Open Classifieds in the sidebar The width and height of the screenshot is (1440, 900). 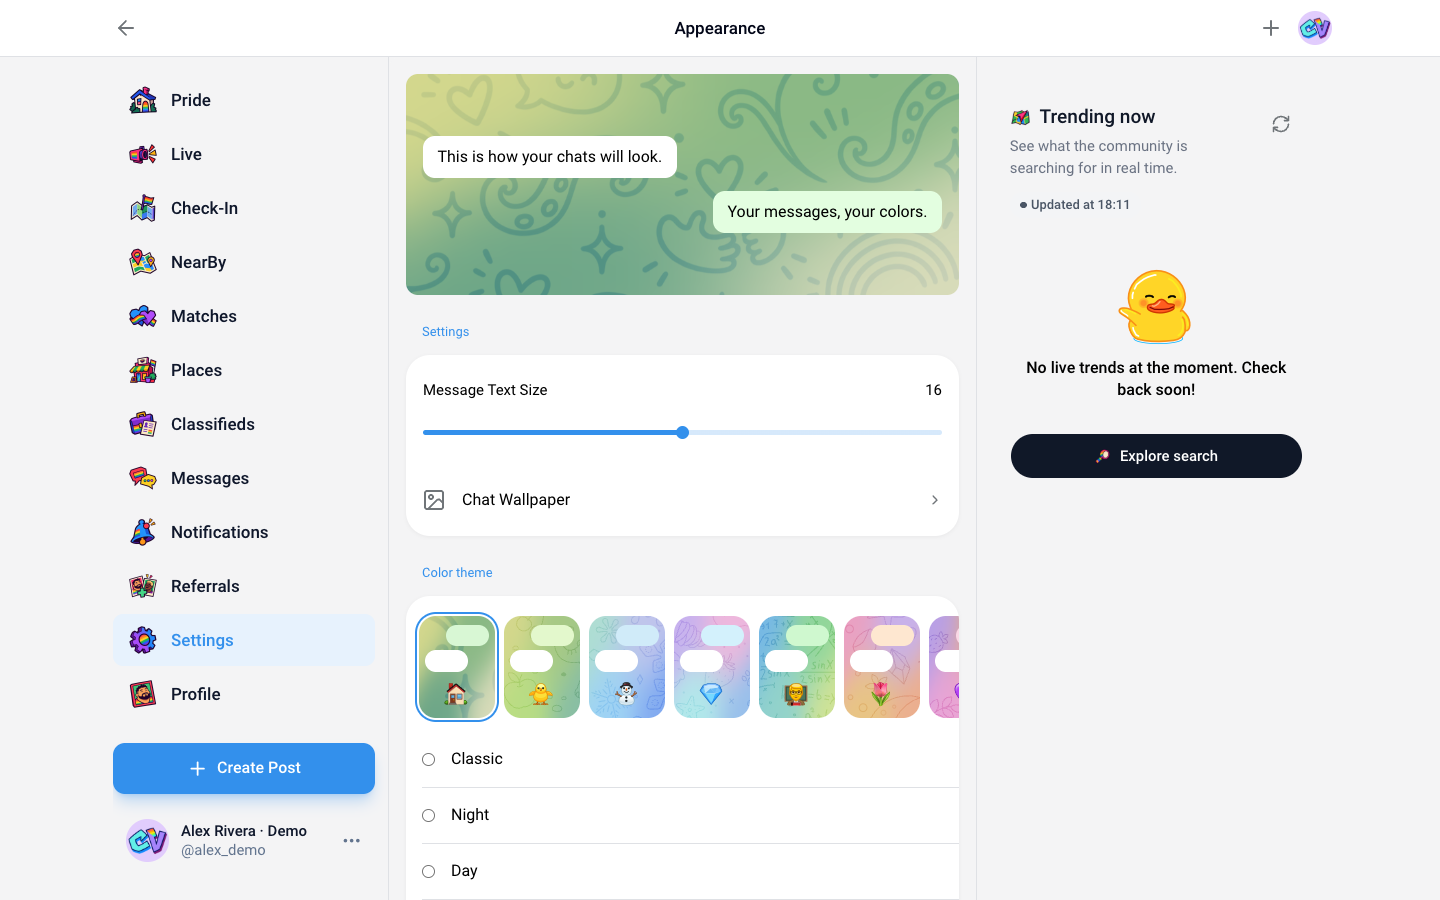244,424
